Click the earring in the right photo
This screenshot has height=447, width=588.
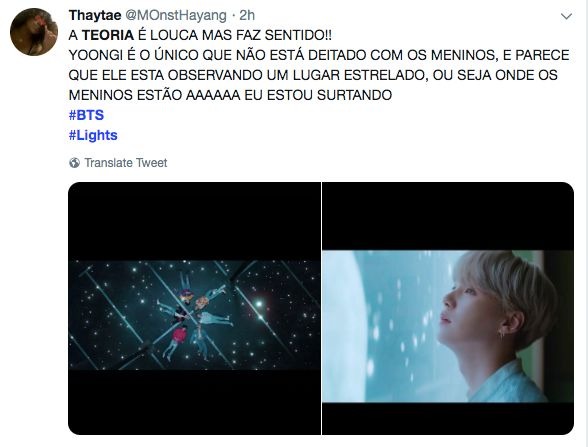(501, 333)
